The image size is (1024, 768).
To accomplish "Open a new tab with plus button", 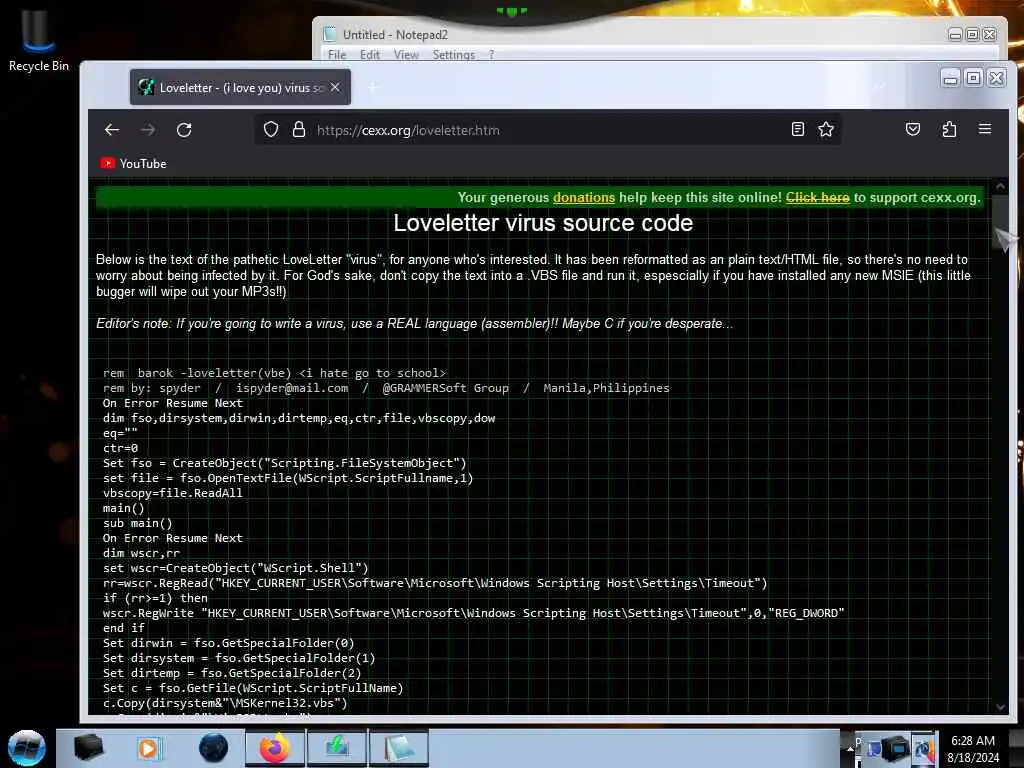I will pyautogui.click(x=372, y=87).
